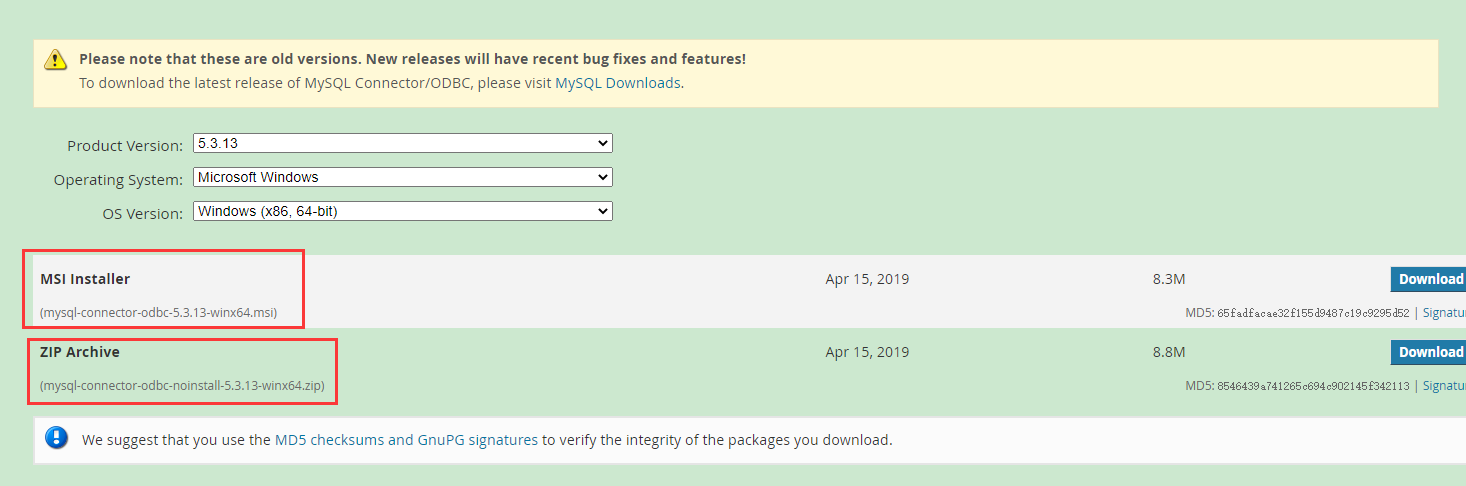This screenshot has height=486, width=1466.
Task: Open the Signature link for ZIP Archive
Action: tap(1444, 386)
